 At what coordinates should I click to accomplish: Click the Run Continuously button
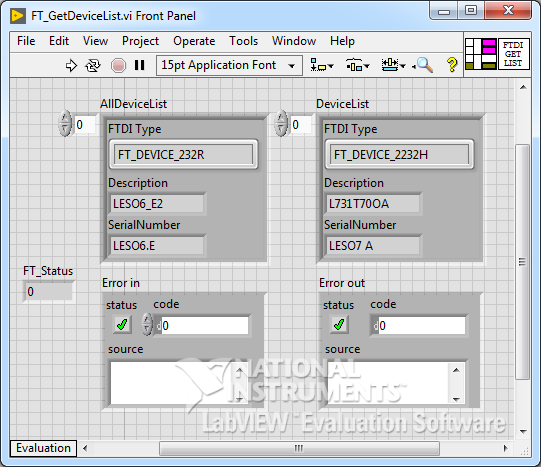click(92, 65)
